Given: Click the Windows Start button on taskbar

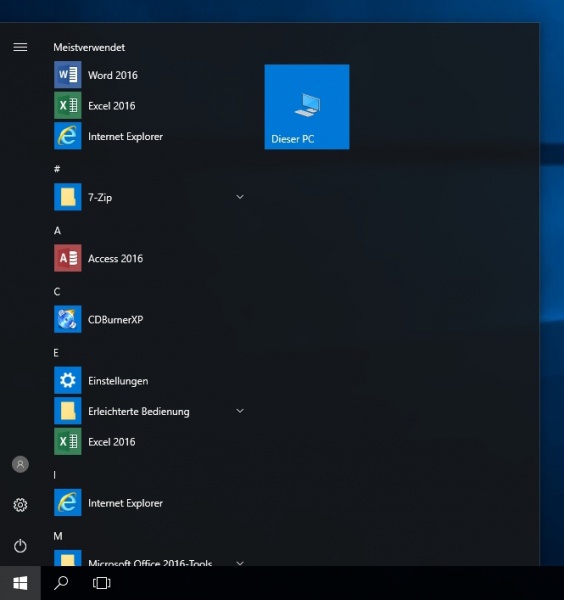Looking at the screenshot, I should click(20, 583).
